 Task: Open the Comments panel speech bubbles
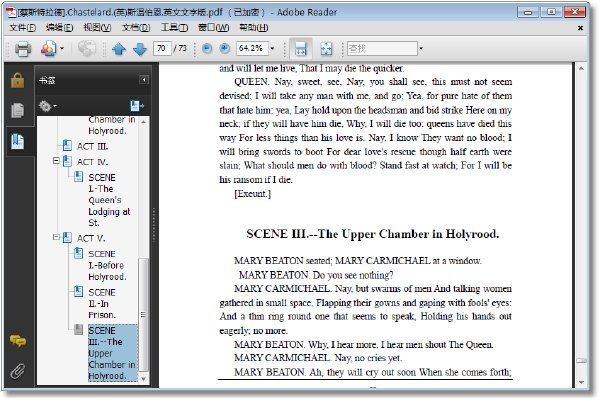[x=18, y=341]
